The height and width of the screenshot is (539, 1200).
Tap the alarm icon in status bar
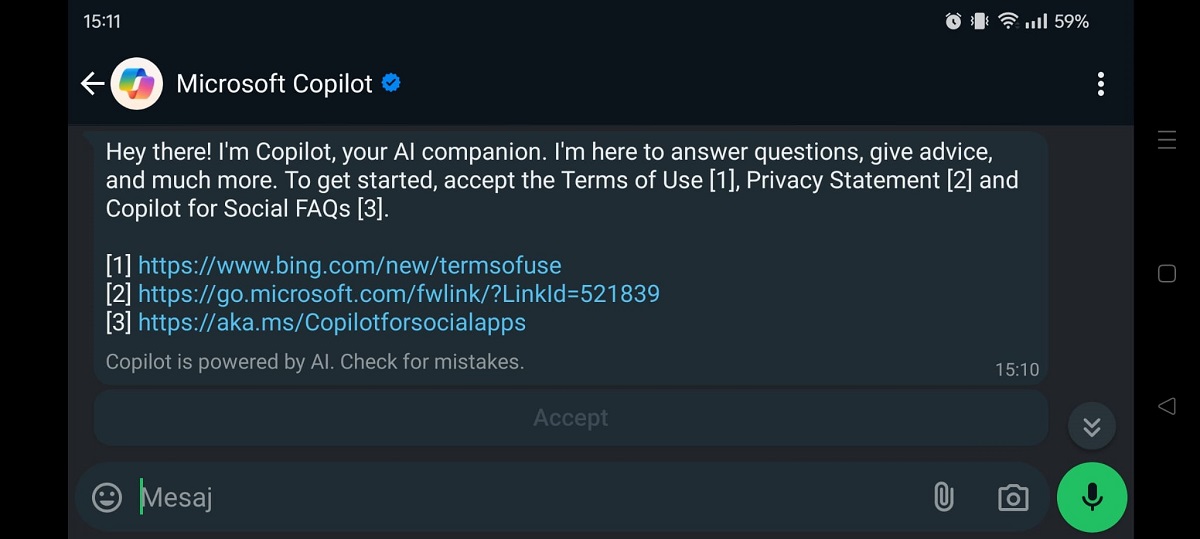point(953,21)
